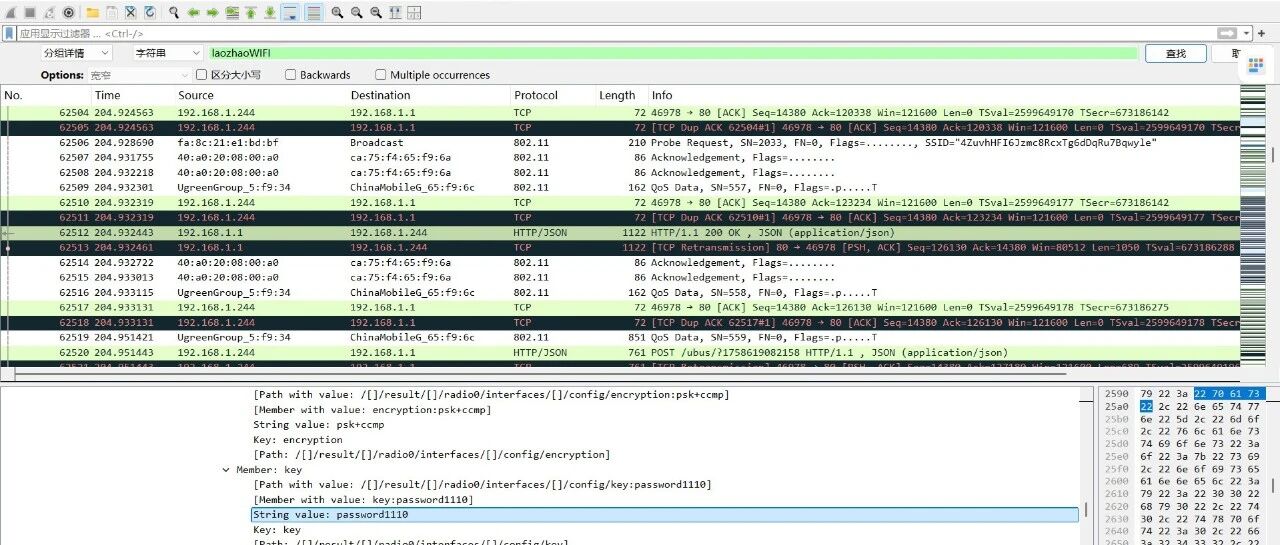Open the 字符串 search type dropdown
Viewport: 1280px width, 545px height.
coord(167,53)
